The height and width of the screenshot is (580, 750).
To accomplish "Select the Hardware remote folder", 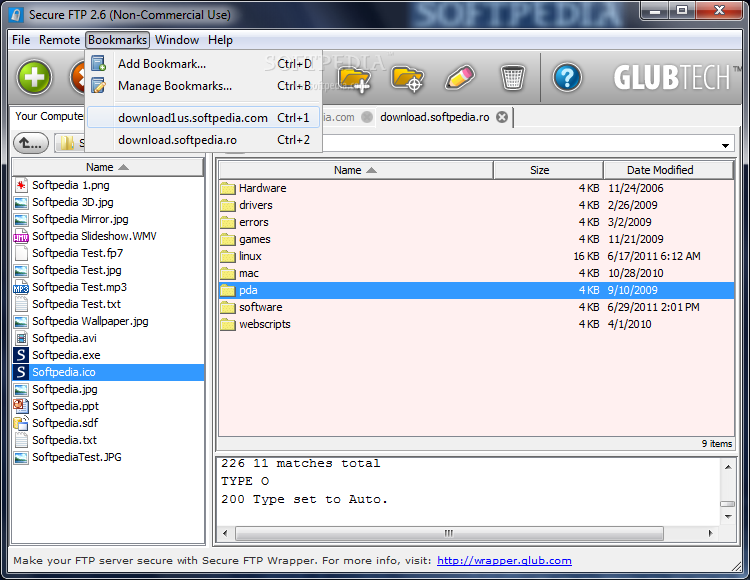I will (476, 188).
